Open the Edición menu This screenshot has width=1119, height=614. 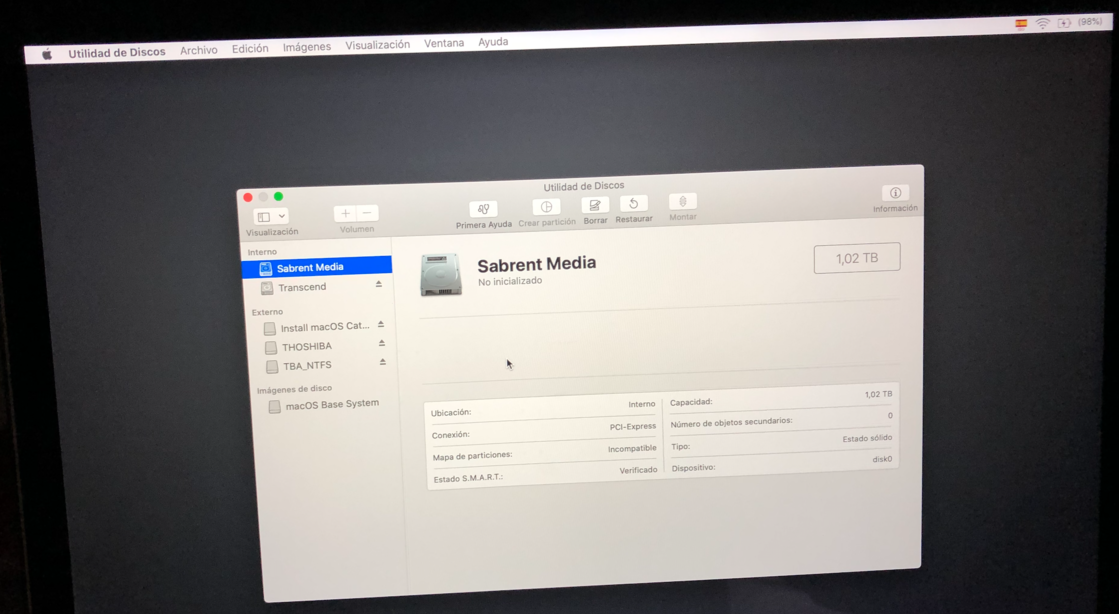pyautogui.click(x=250, y=49)
